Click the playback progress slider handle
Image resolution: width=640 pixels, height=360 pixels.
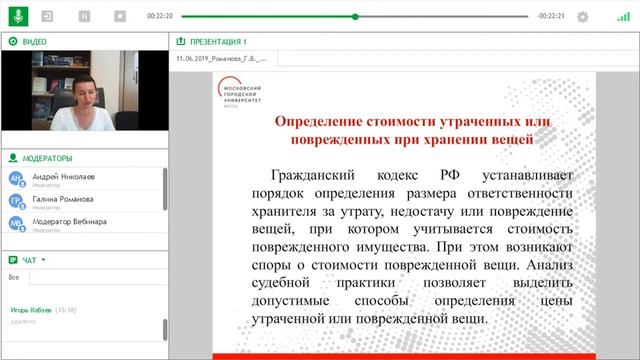[x=355, y=17]
